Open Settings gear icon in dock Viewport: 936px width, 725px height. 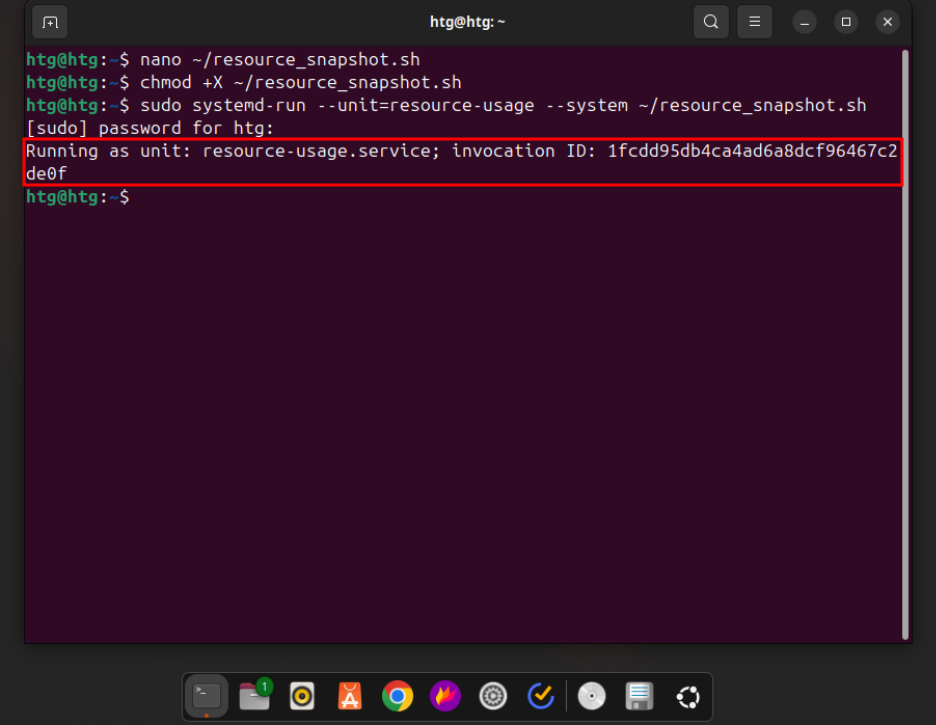[493, 696]
